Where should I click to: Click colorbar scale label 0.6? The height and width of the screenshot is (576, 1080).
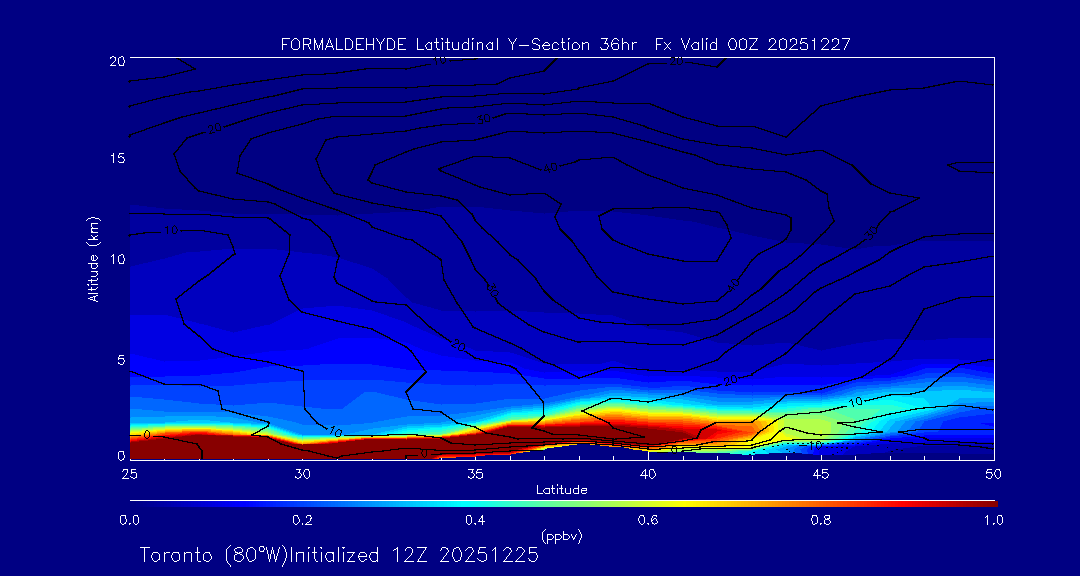[x=649, y=520]
